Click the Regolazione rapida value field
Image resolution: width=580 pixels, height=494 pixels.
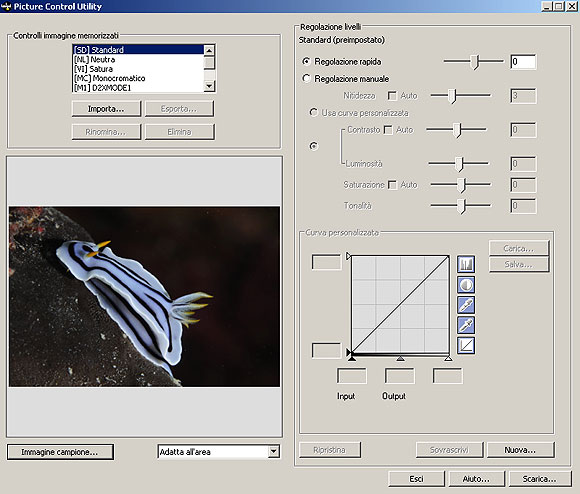[523, 62]
